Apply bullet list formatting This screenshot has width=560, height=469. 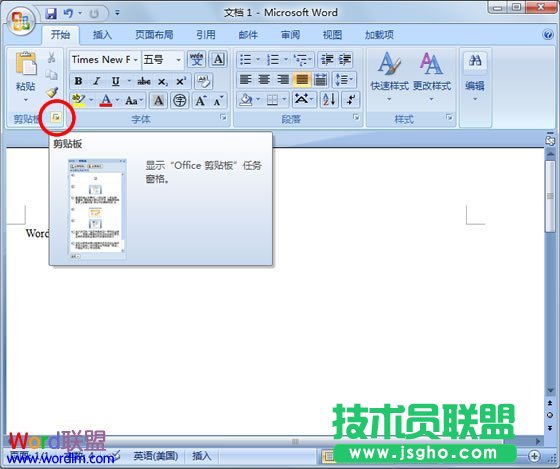pos(245,59)
